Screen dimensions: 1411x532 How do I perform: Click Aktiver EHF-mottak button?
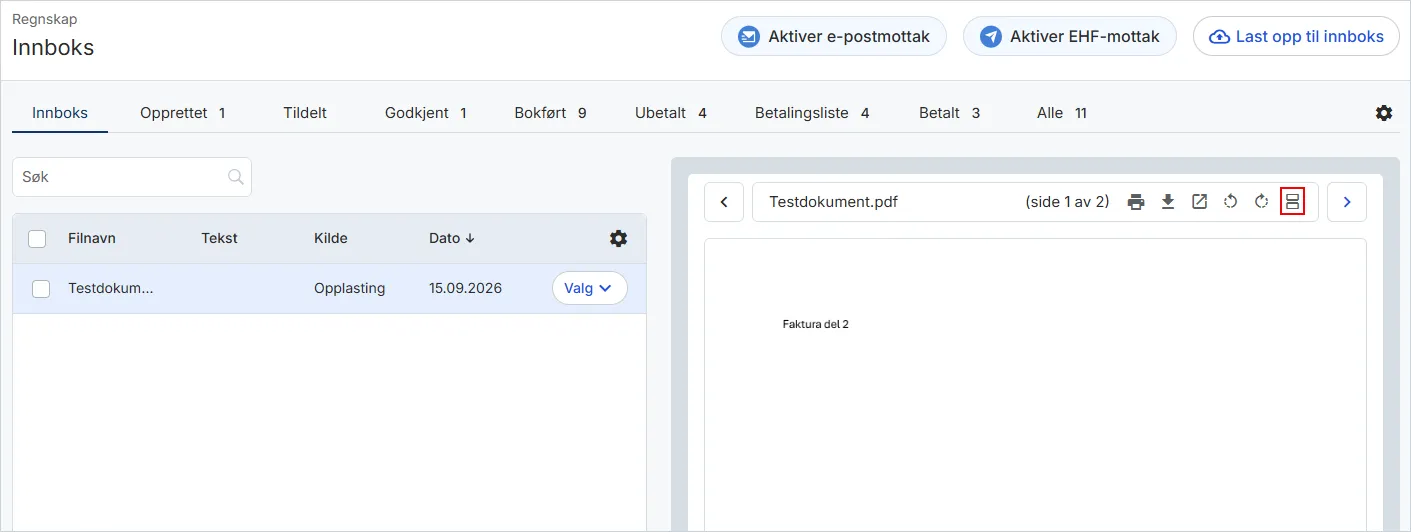[x=1070, y=36]
